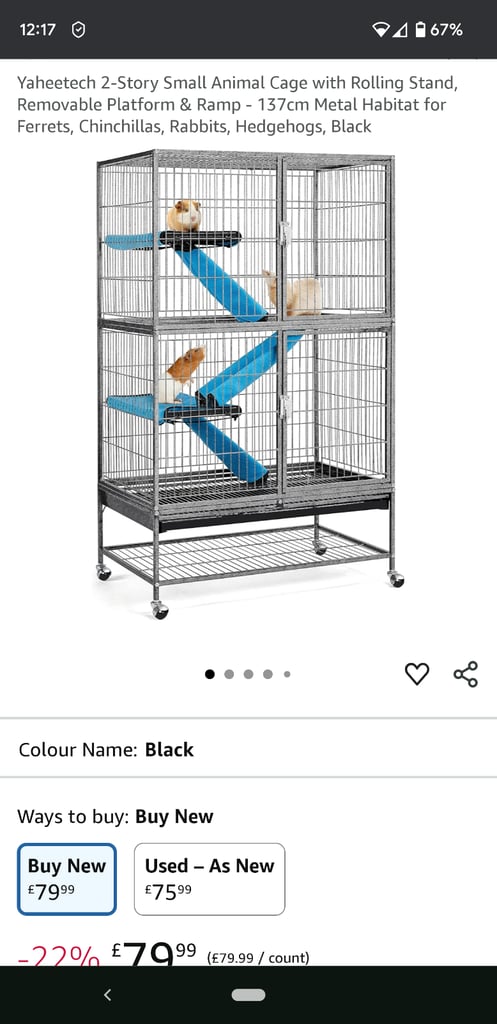Go to last small image dot

[x=287, y=674]
